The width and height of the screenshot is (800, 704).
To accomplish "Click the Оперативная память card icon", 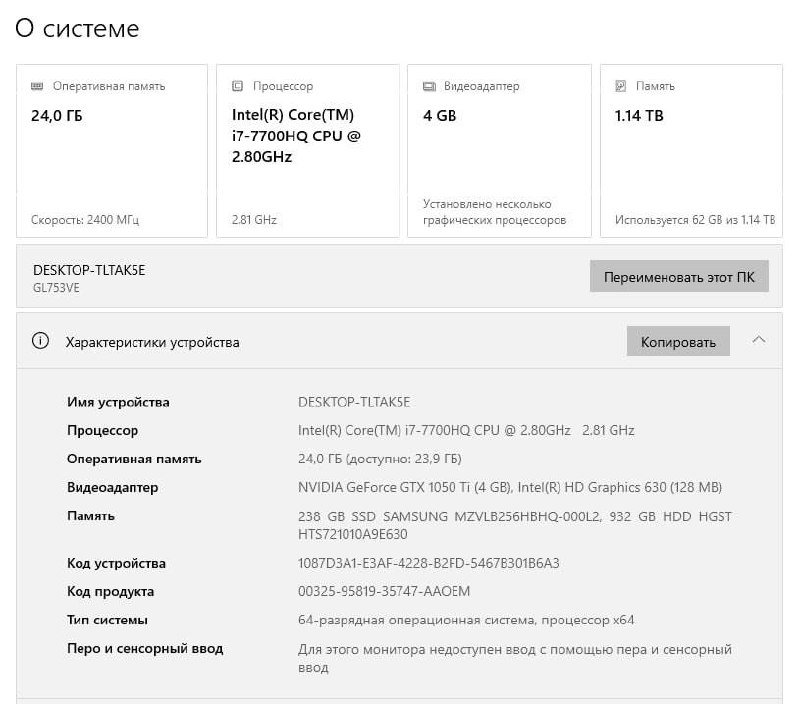I will 38,86.
